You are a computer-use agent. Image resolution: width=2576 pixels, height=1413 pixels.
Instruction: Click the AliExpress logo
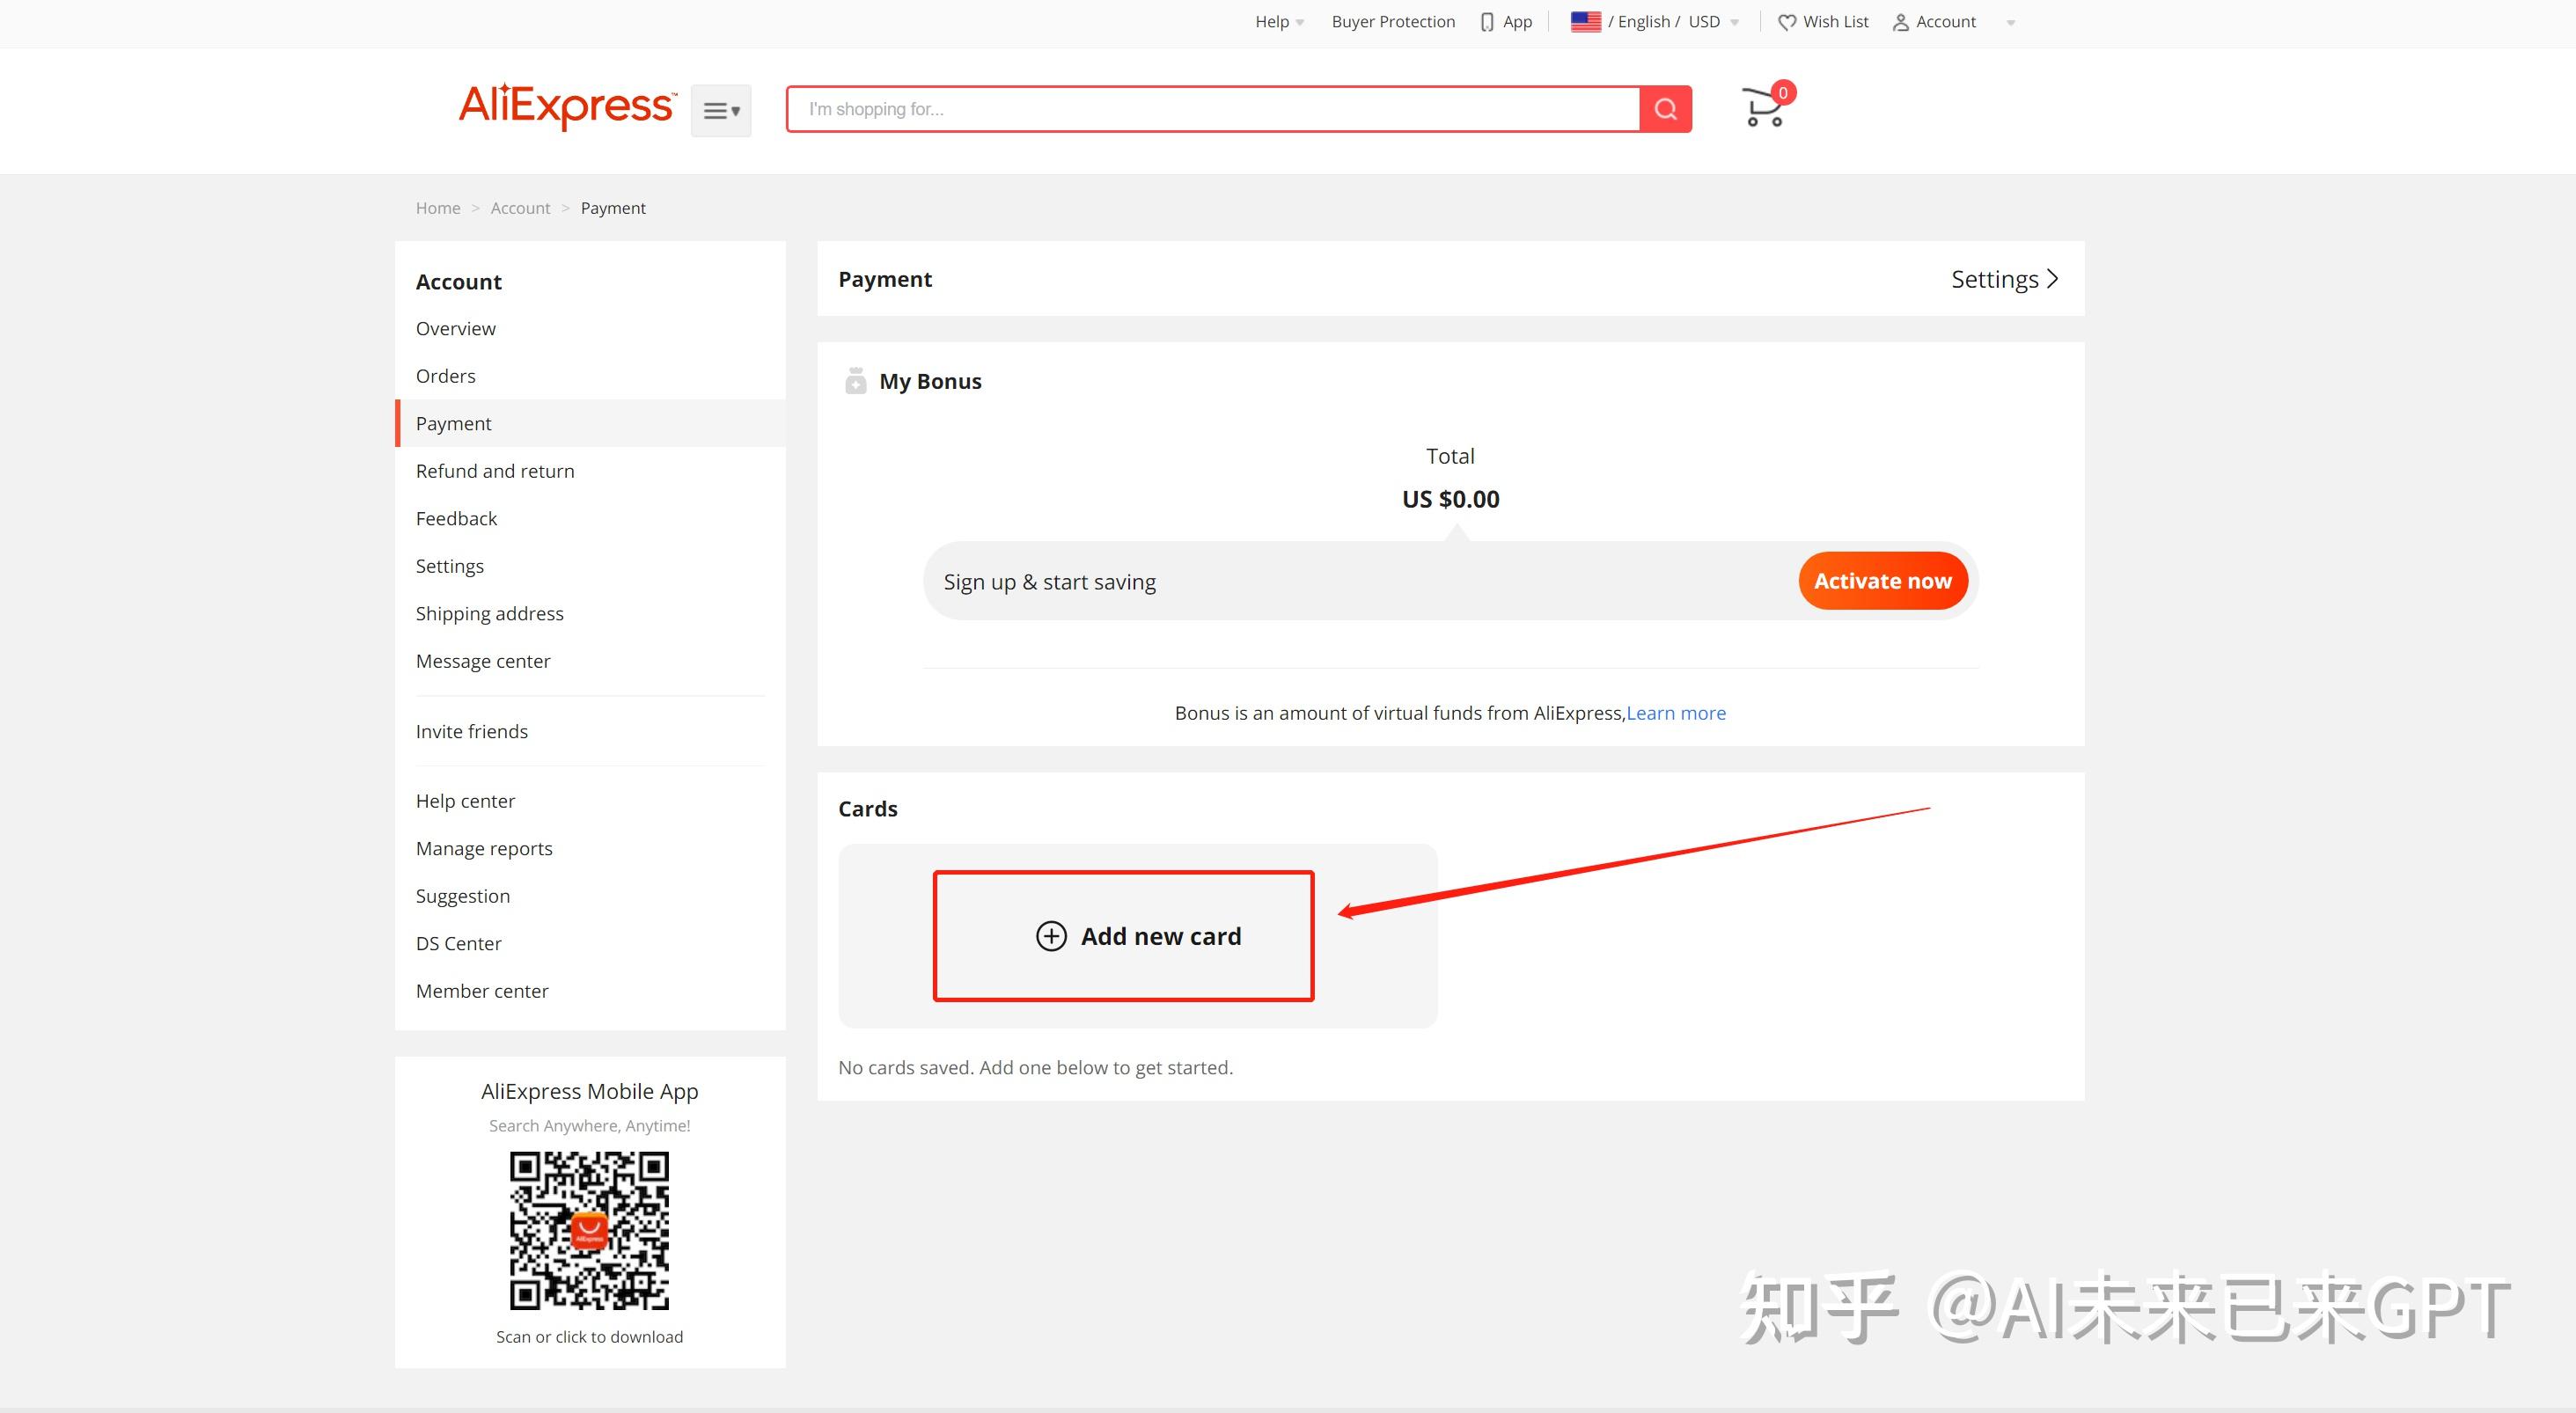(566, 106)
